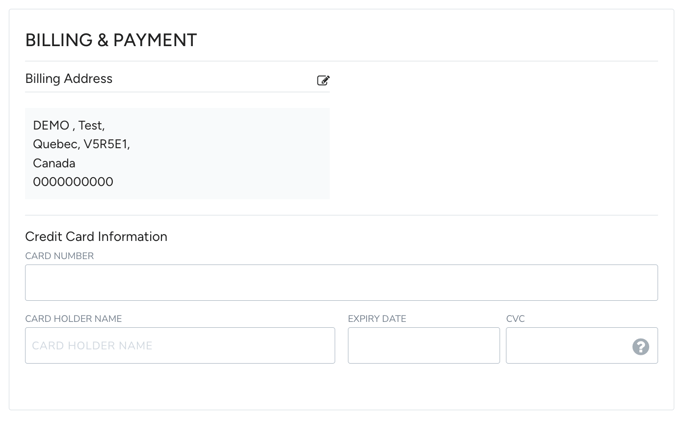This screenshot has height=422, width=688.
Task: Click the edit billing address pencil icon
Action: (323, 80)
